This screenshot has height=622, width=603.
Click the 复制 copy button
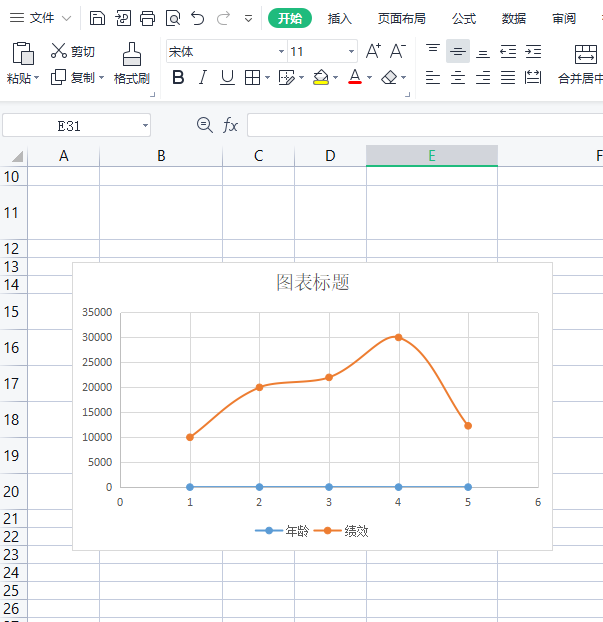[73, 77]
